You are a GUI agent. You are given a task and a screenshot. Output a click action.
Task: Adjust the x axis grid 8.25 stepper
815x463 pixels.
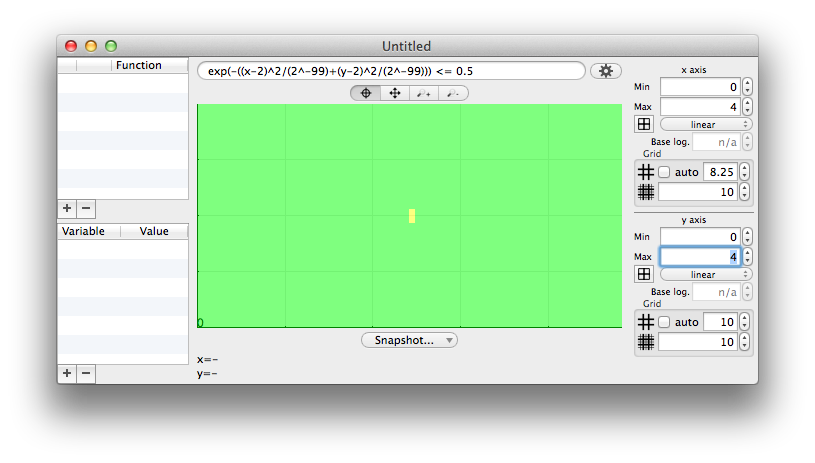coord(744,172)
